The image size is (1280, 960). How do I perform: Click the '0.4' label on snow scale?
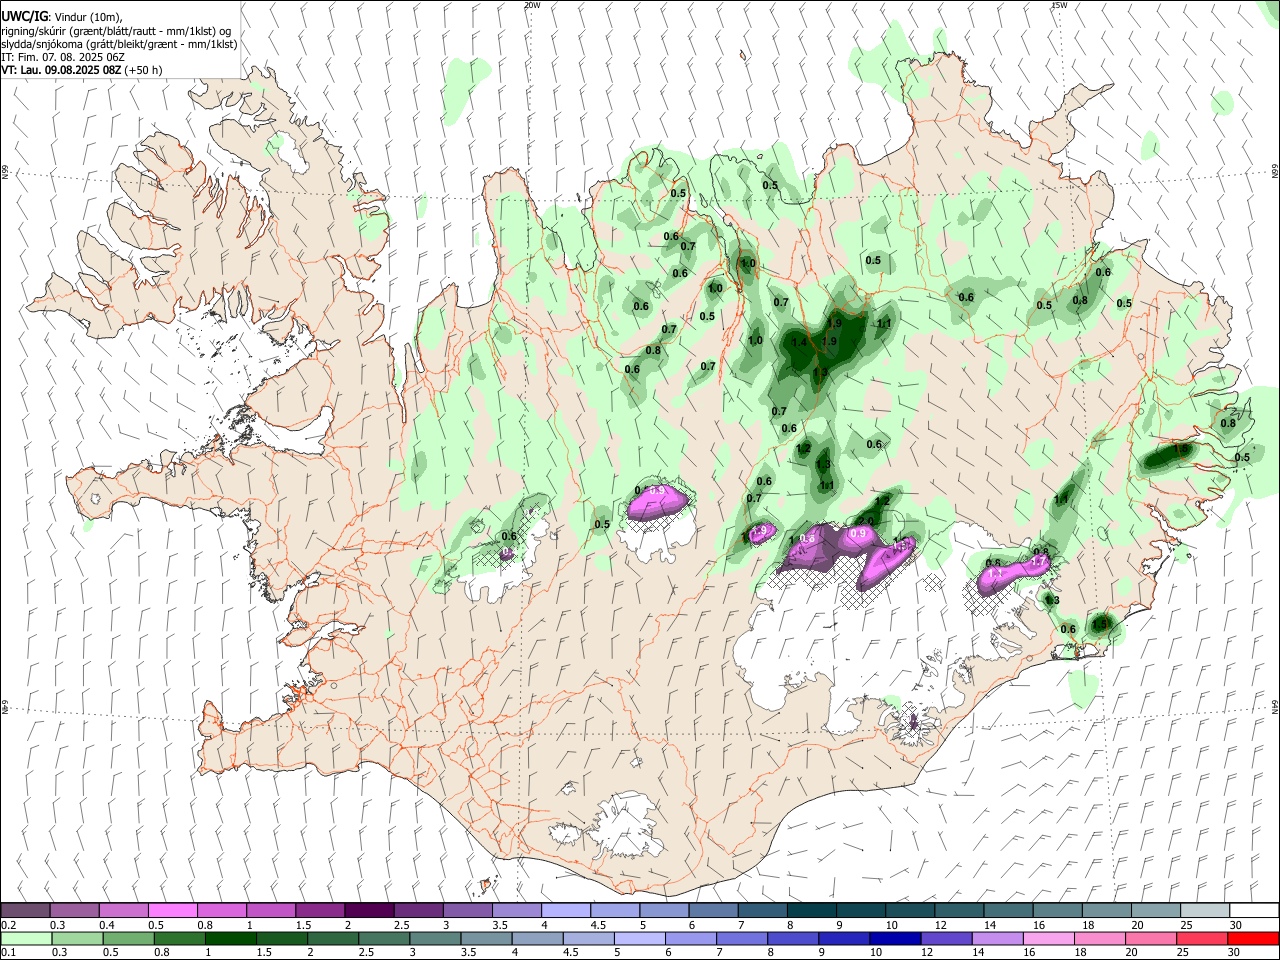click(106, 925)
